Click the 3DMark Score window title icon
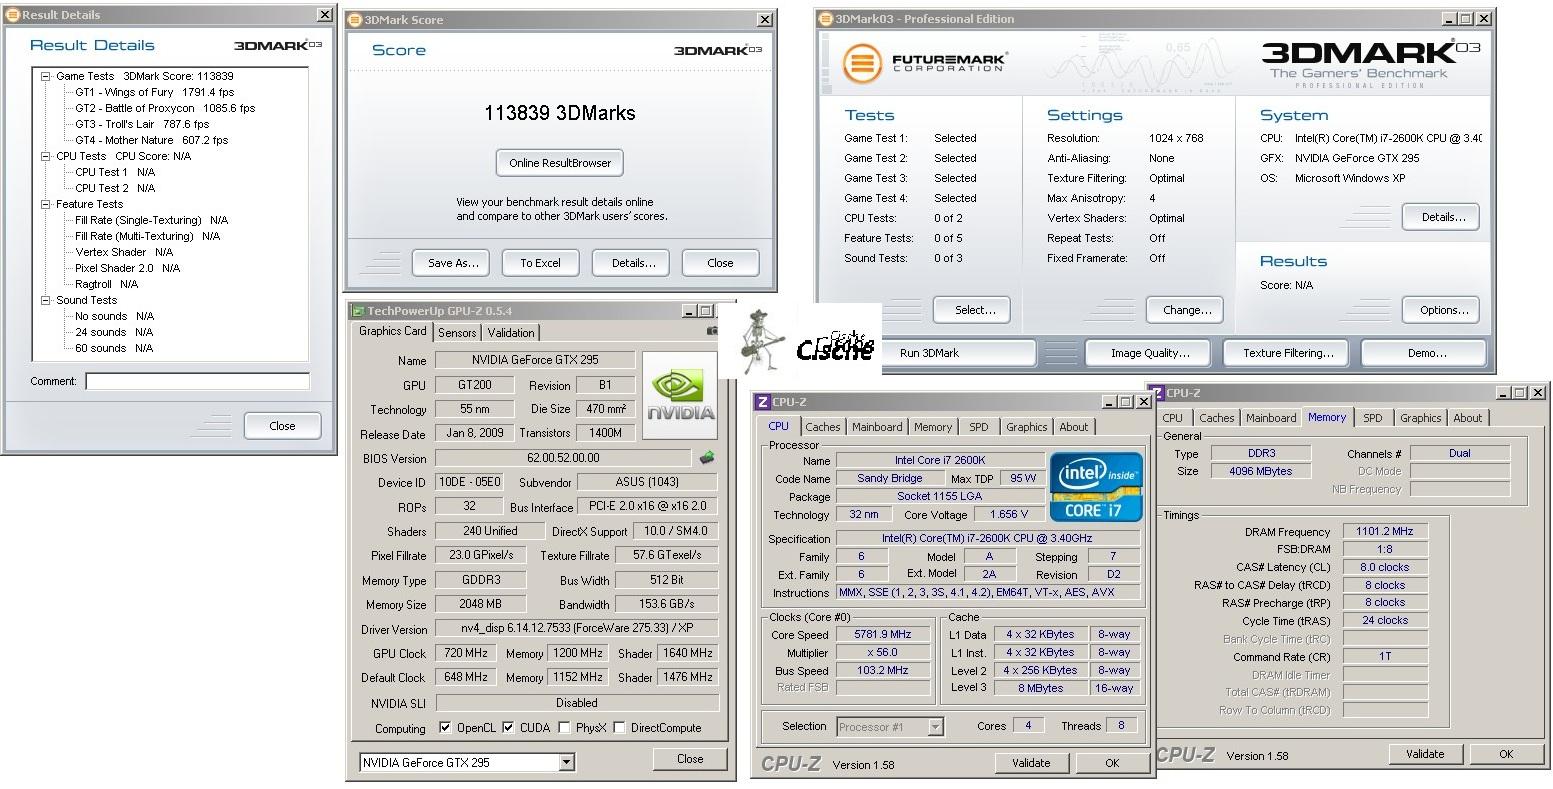 tap(355, 20)
